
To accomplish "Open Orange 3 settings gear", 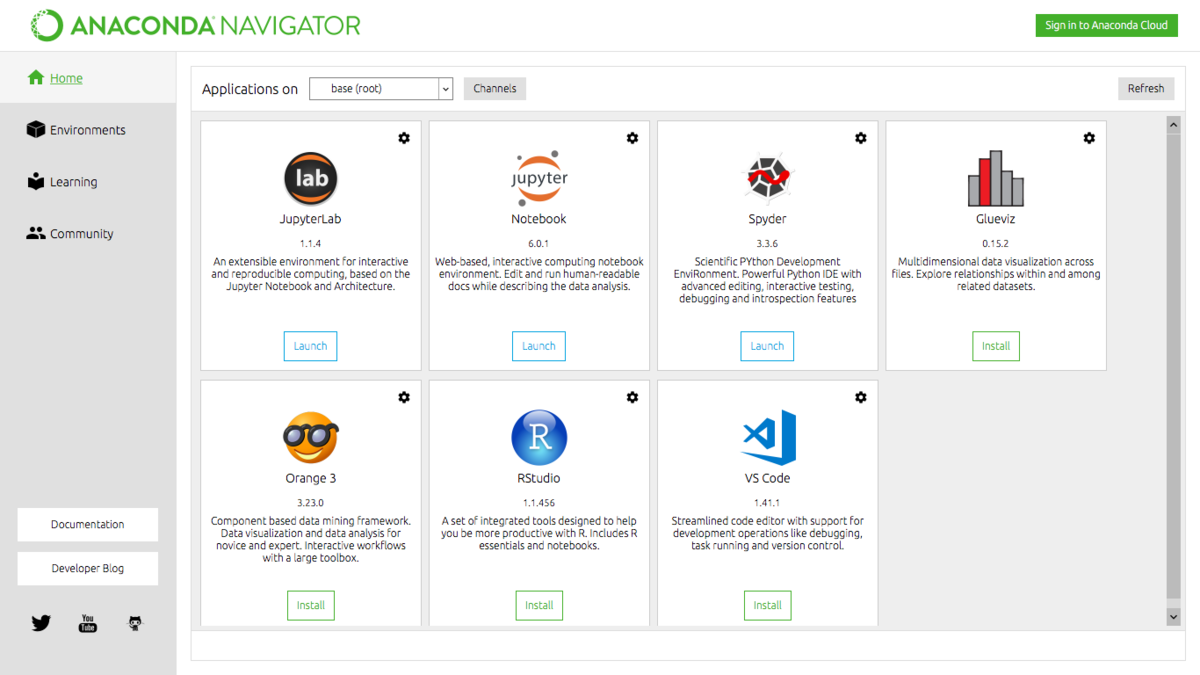I will (404, 397).
